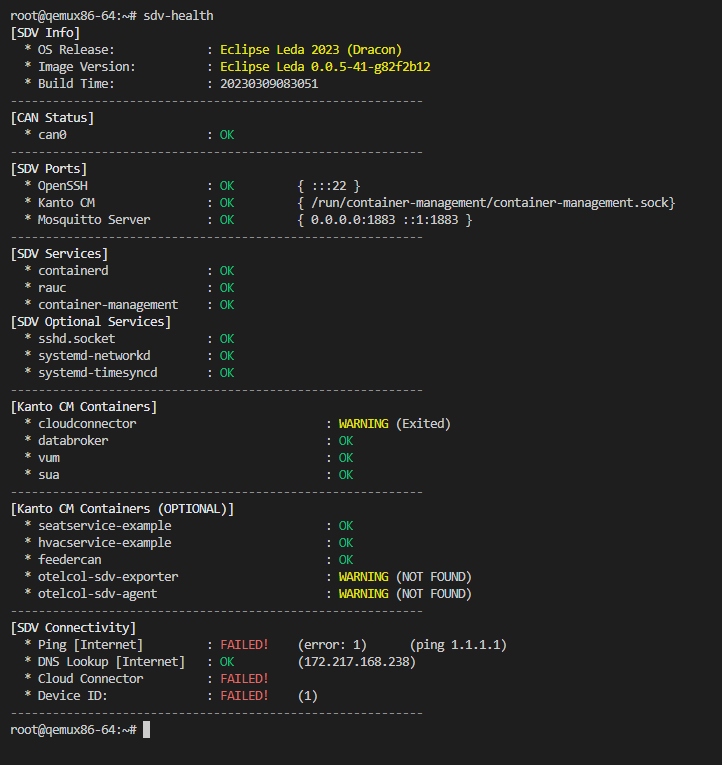Click the otelcol-sdv-exporter label
The image size is (722, 765).
[x=108, y=577]
